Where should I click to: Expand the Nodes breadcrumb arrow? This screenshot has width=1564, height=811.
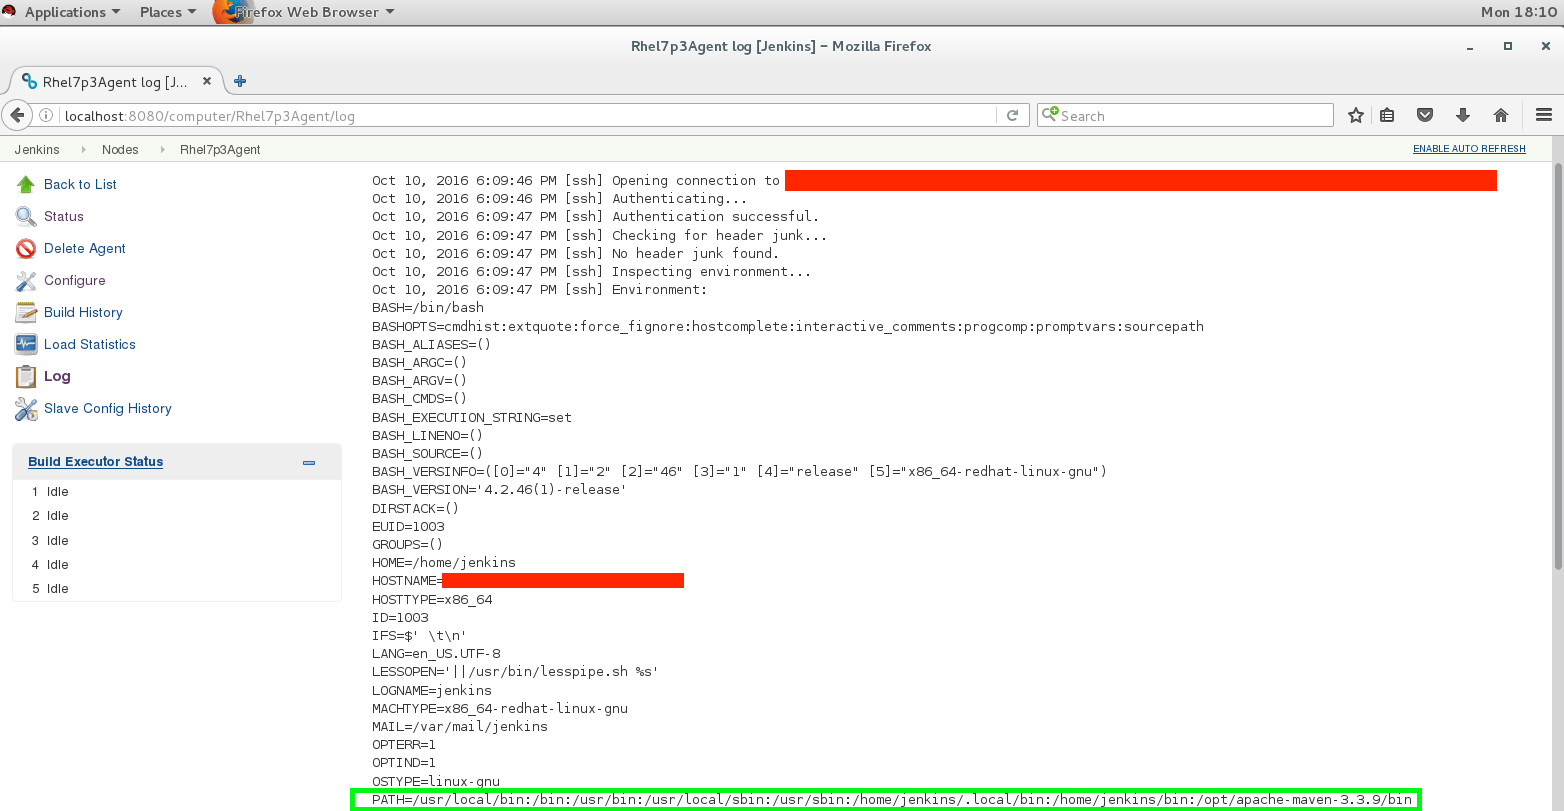(162, 150)
